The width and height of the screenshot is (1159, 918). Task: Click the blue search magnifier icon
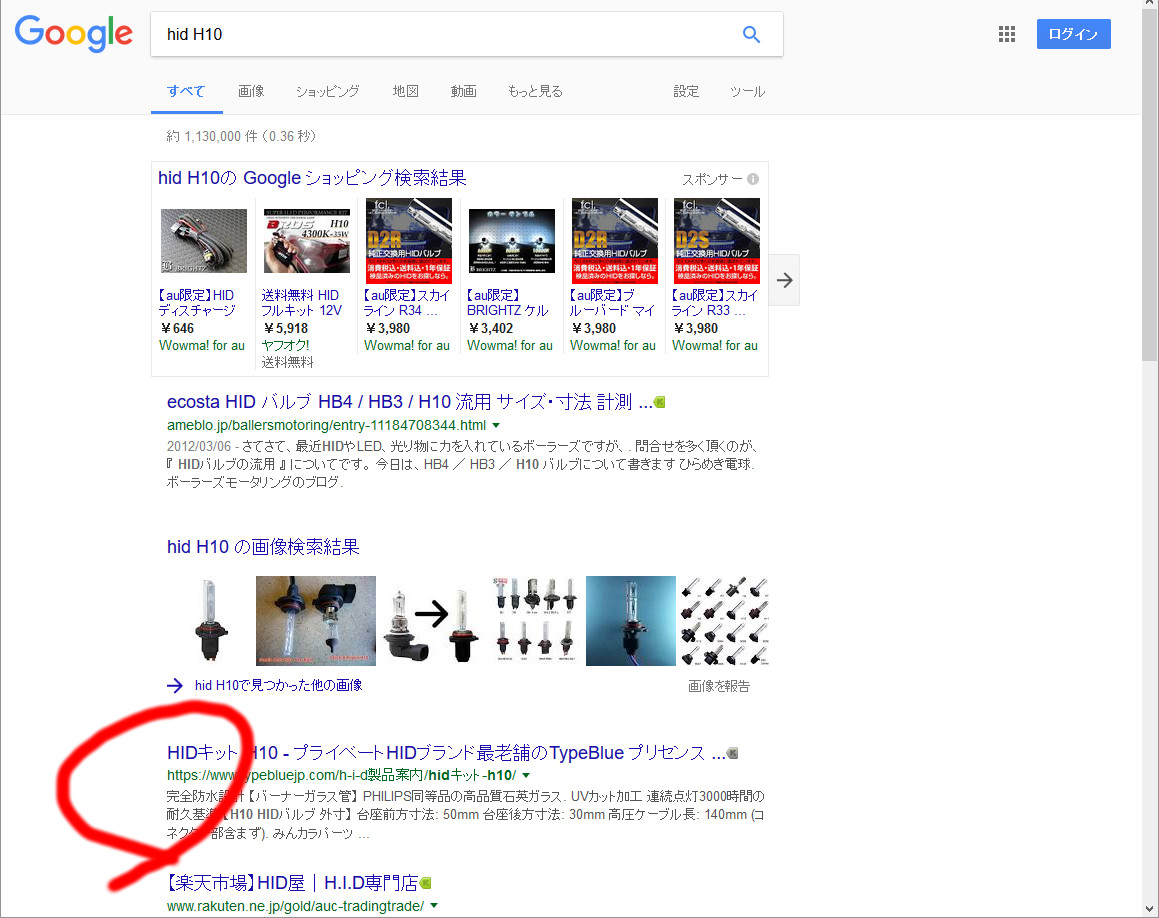pyautogui.click(x=751, y=34)
